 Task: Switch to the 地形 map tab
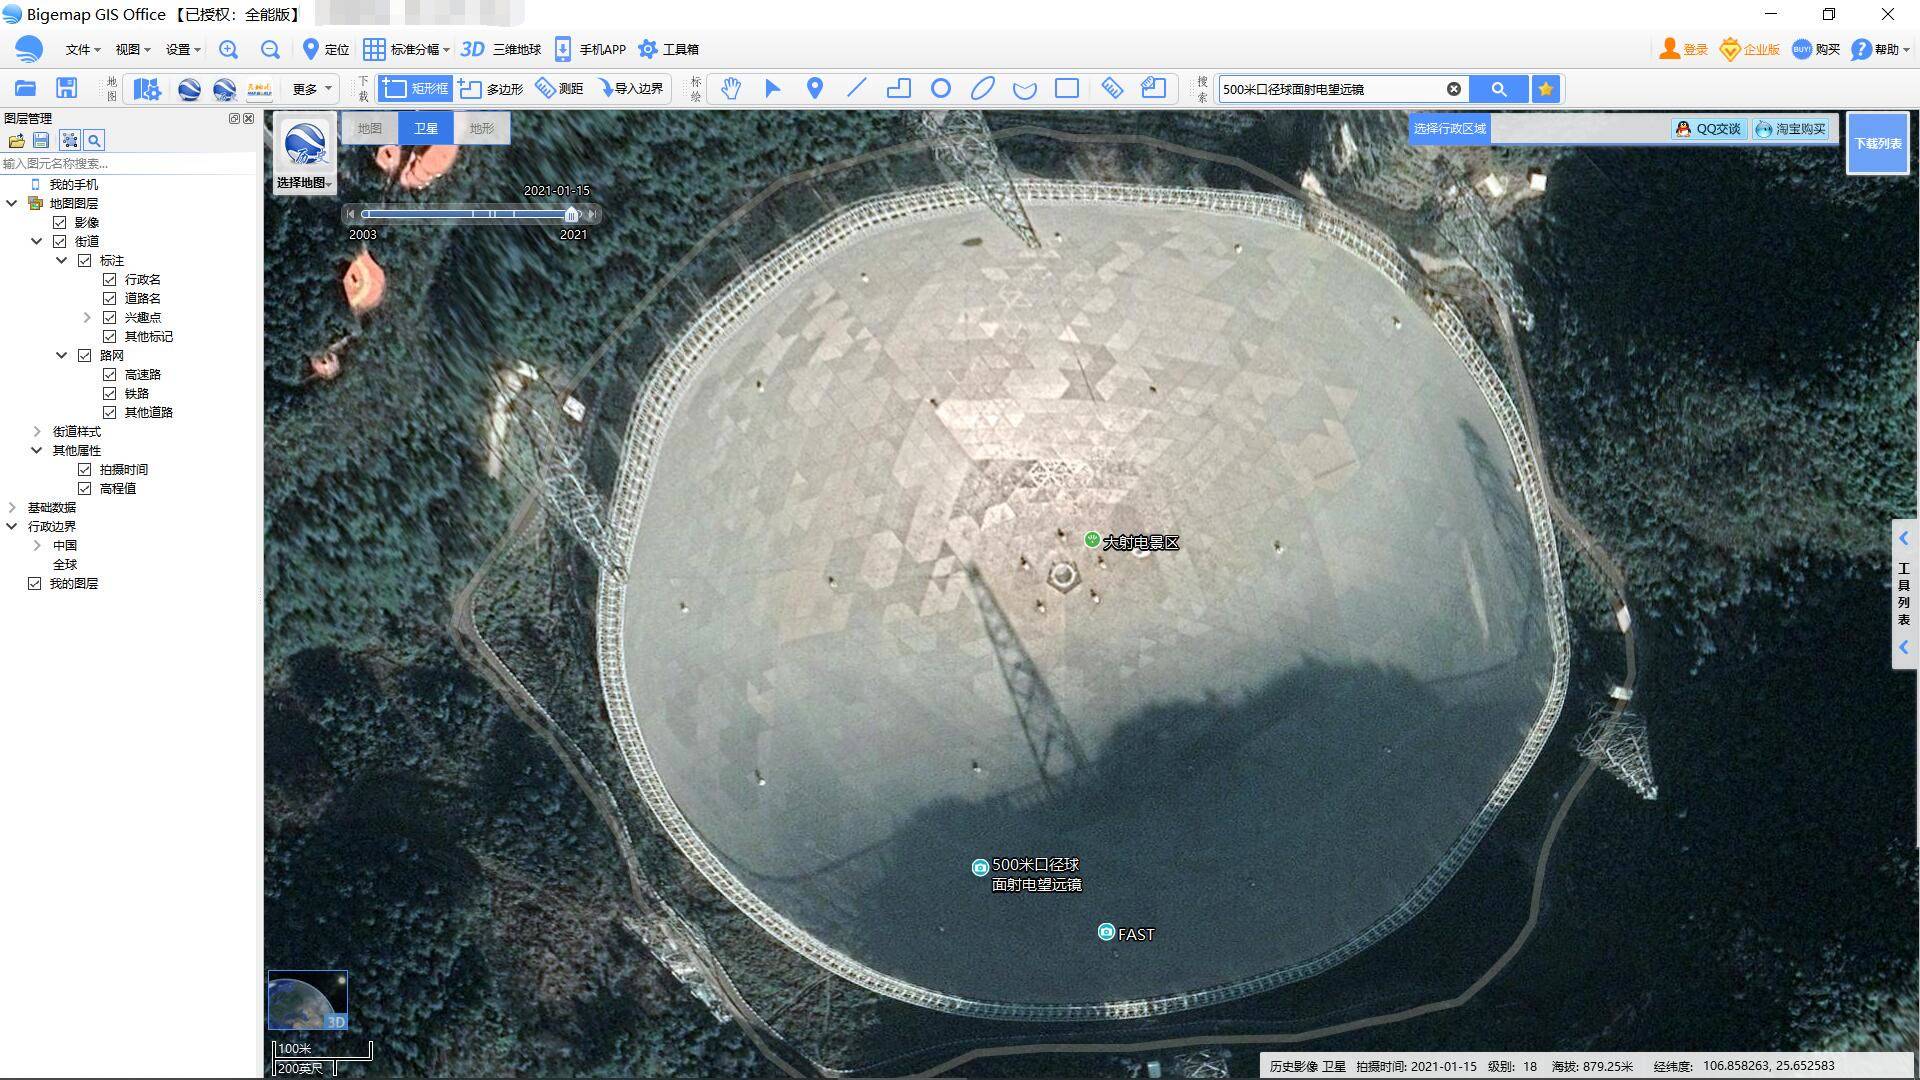481,128
